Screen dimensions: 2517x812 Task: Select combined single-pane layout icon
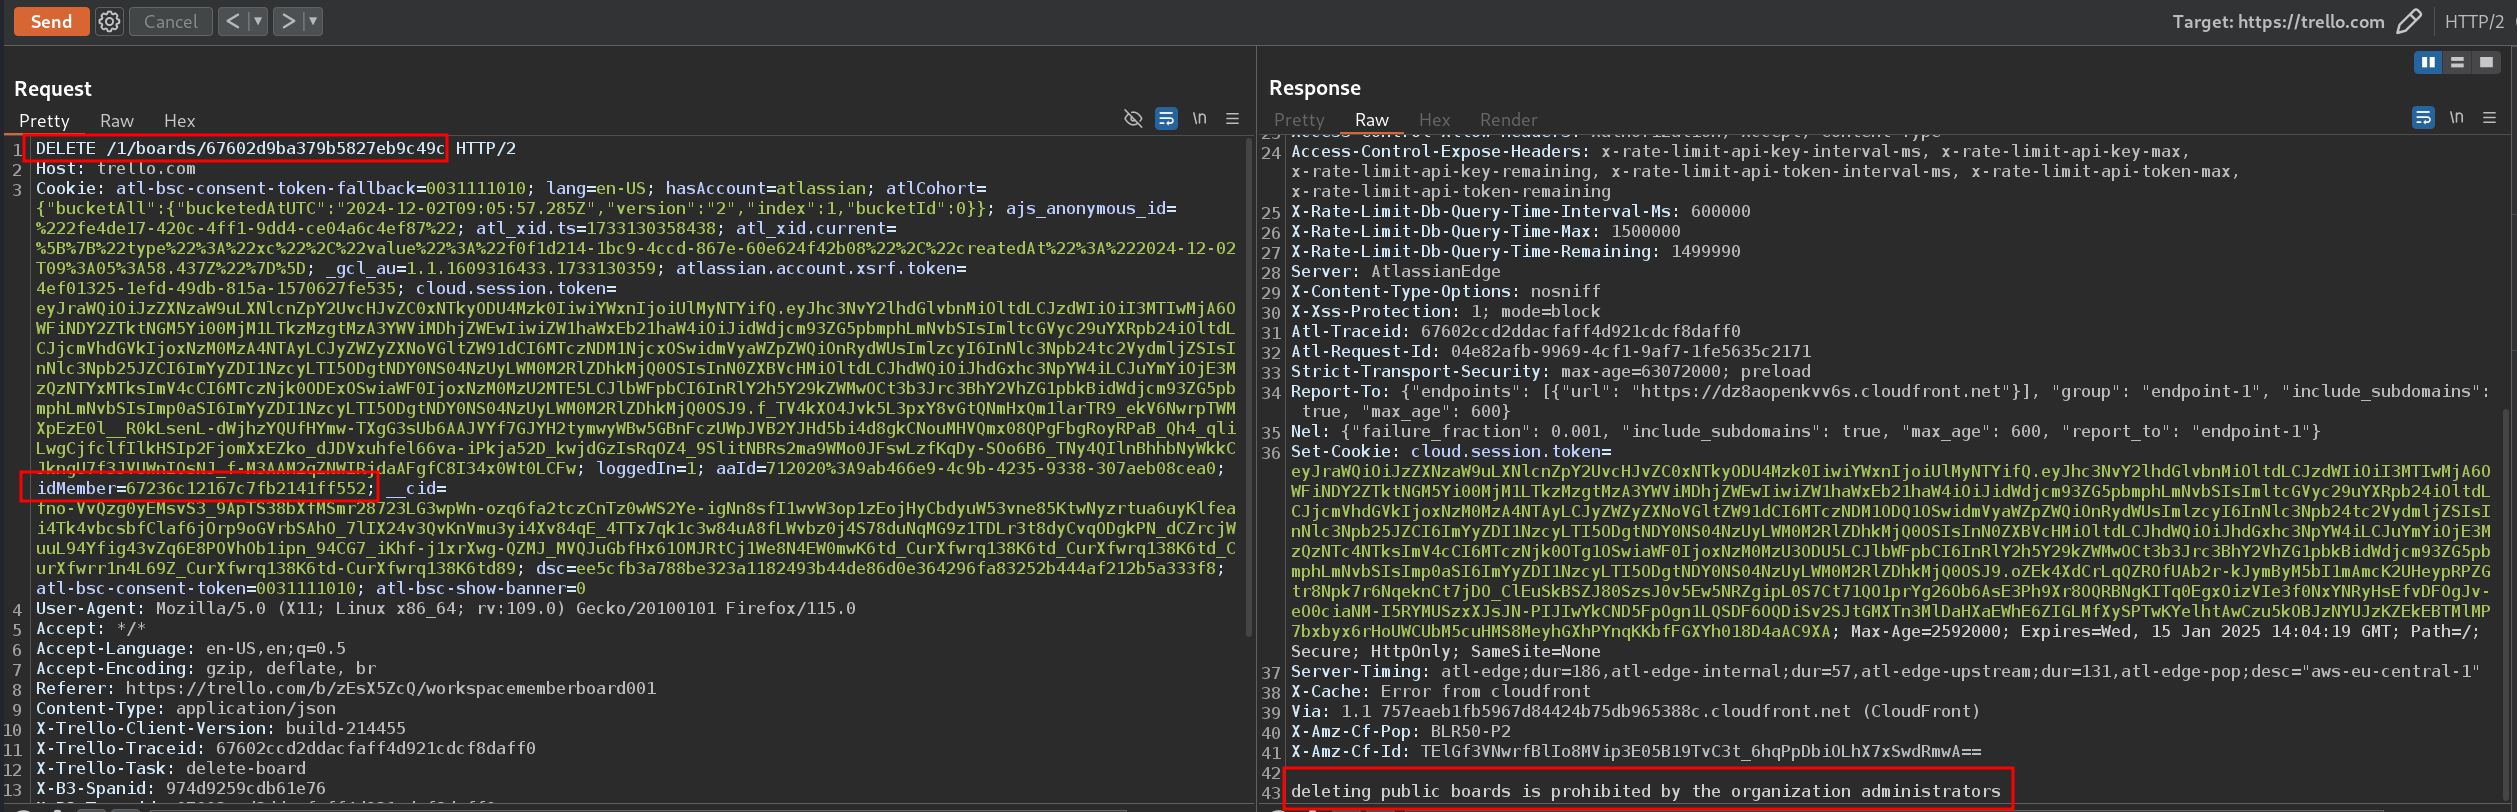(2486, 62)
